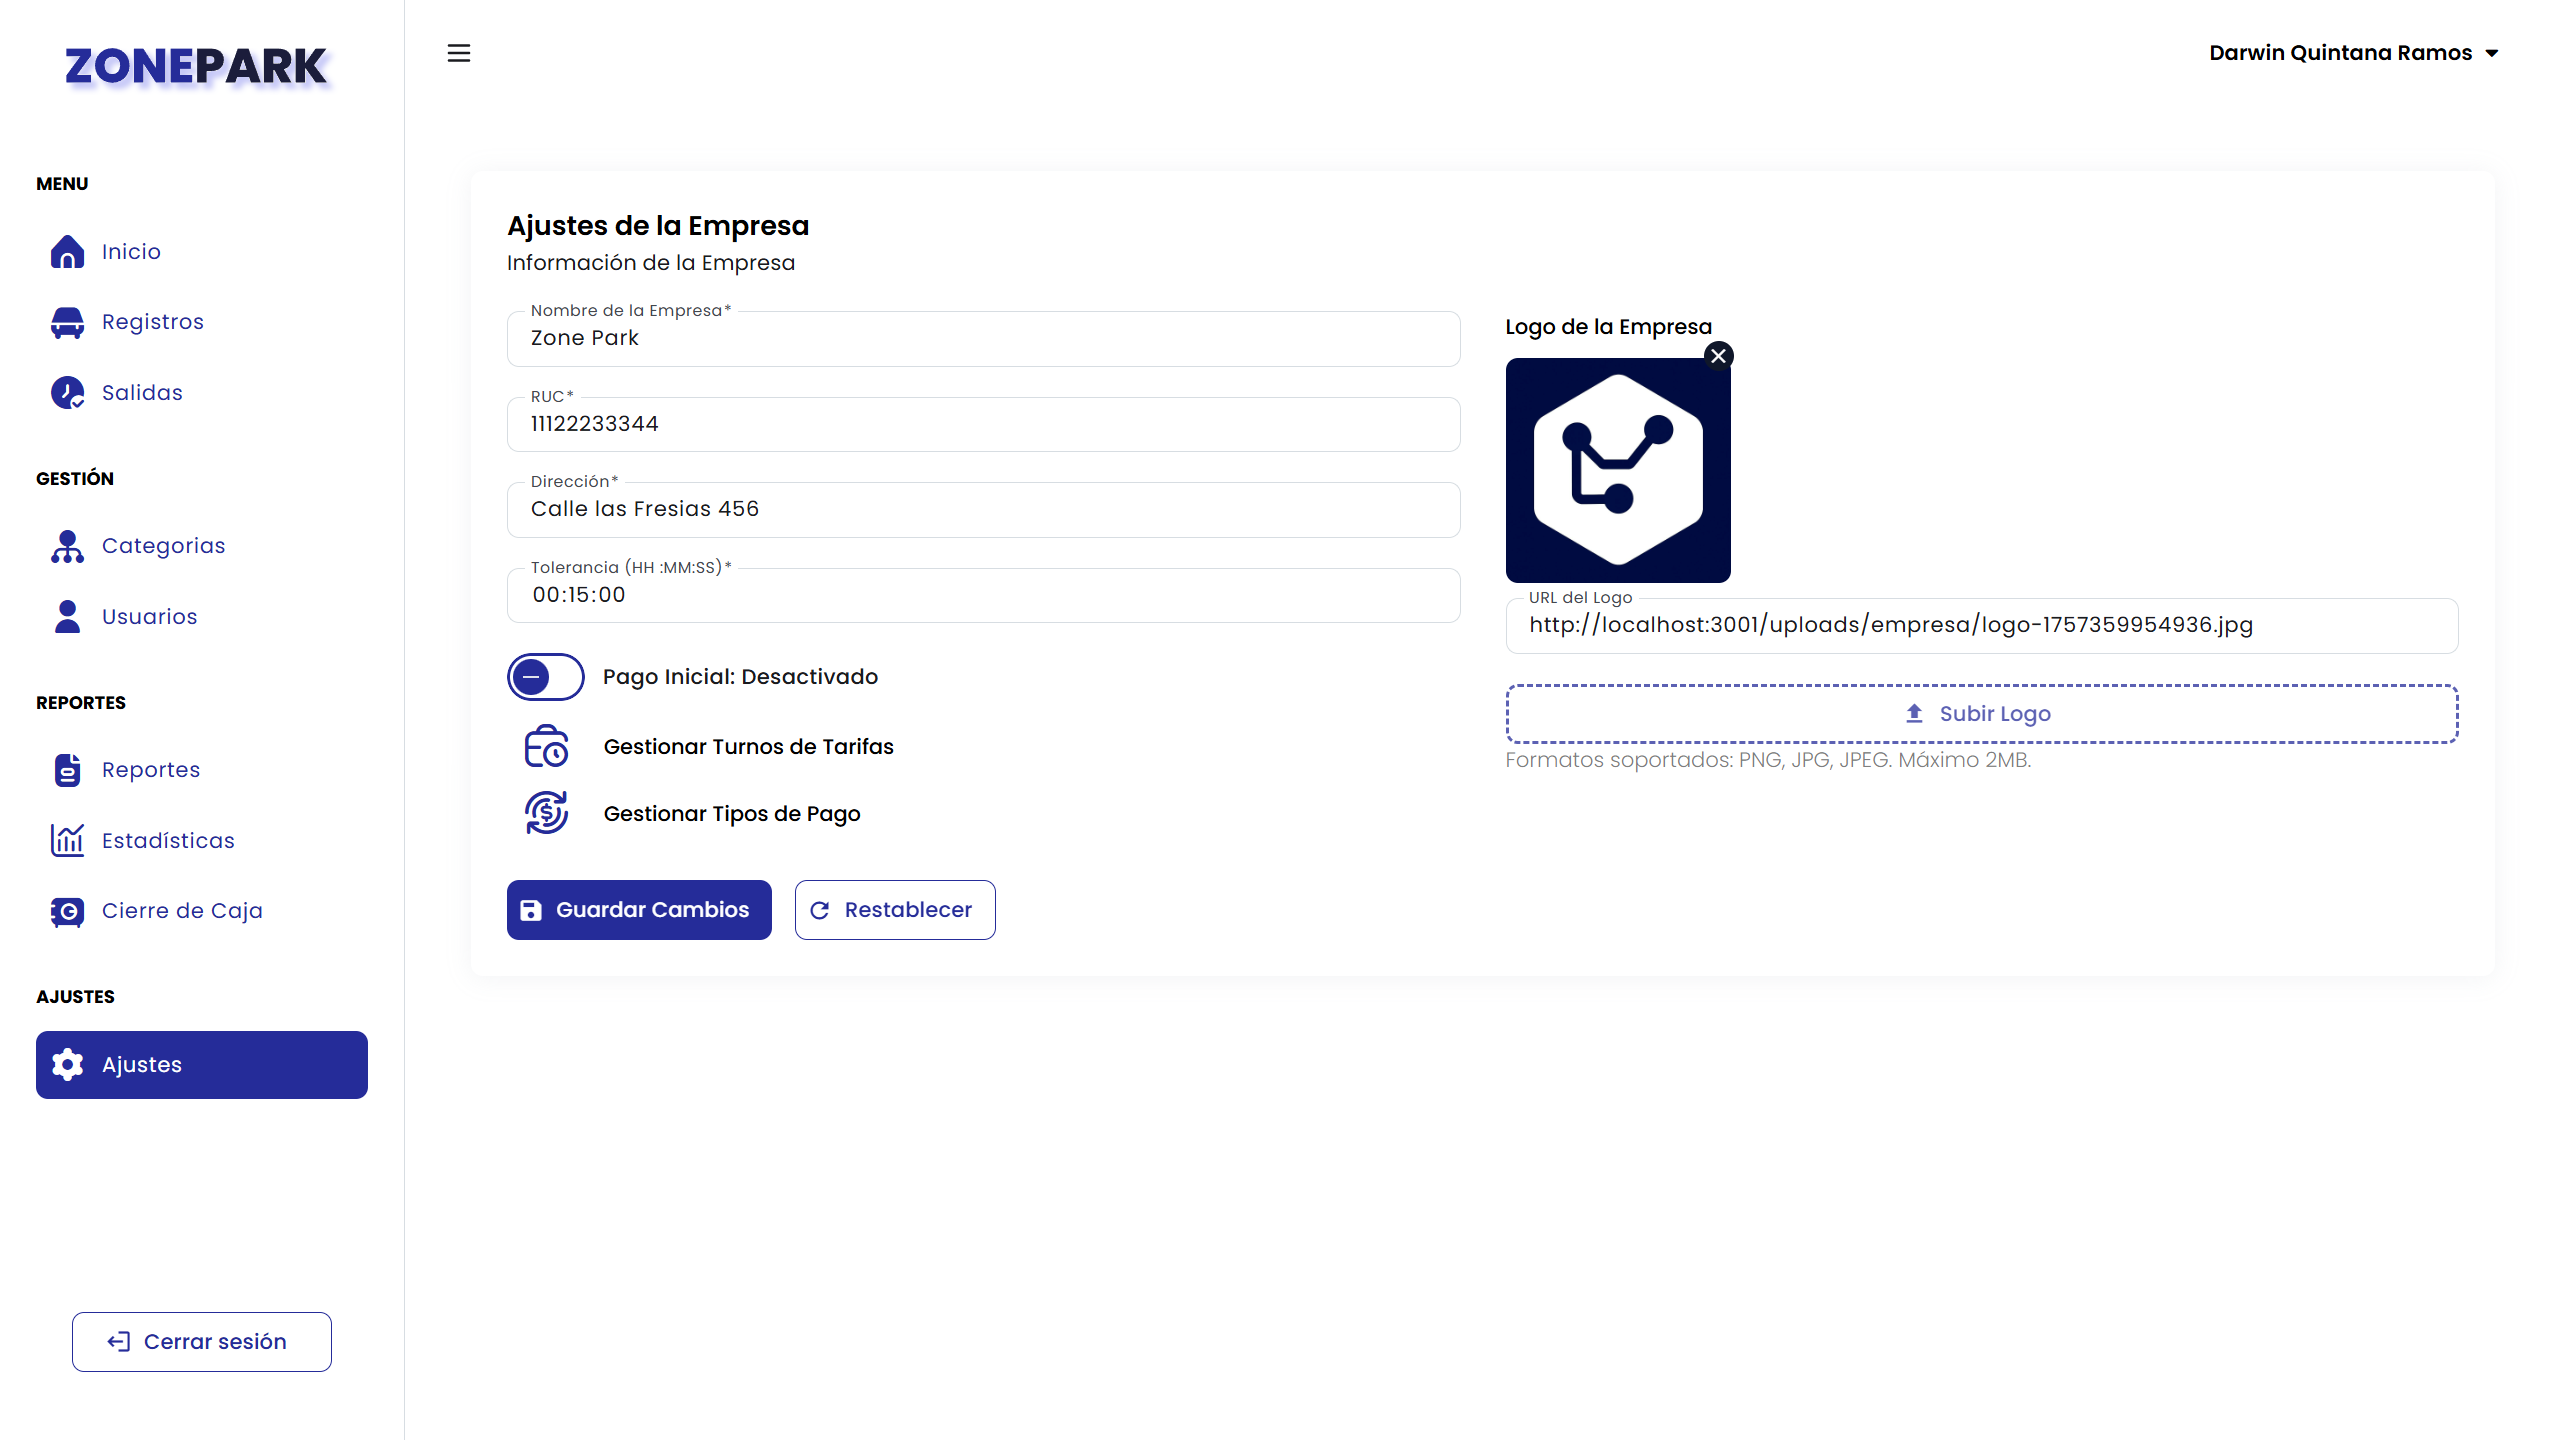This screenshot has height=1440, width=2560.
Task: Click the Categorias hierarchy icon
Action: click(x=67, y=546)
